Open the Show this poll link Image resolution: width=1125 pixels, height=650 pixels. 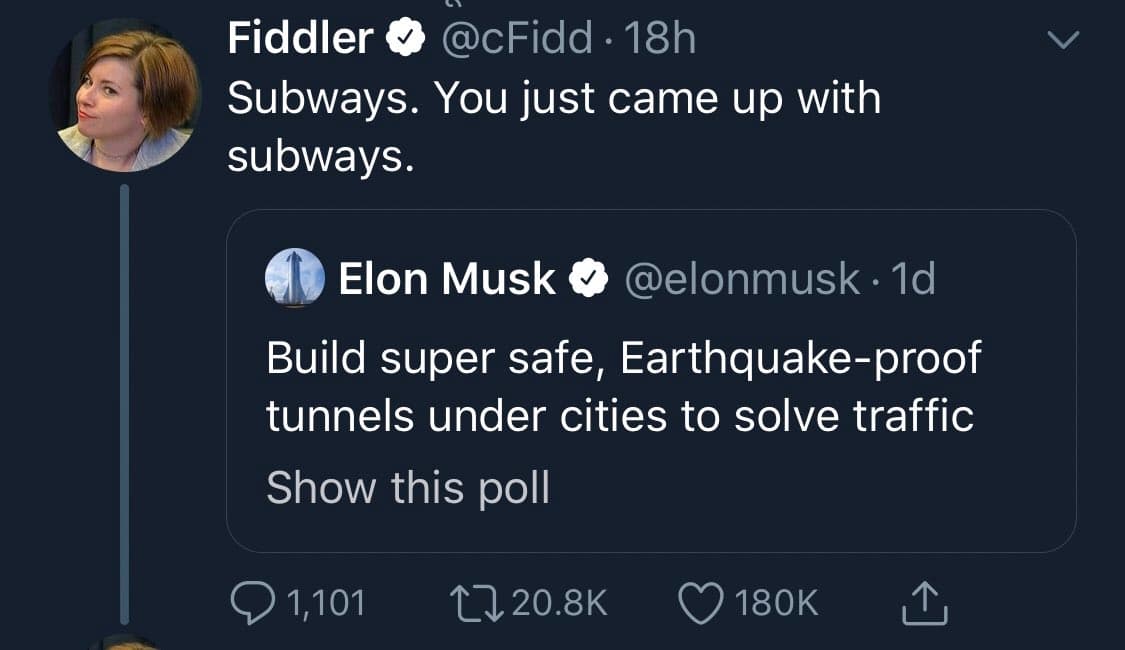pos(408,488)
